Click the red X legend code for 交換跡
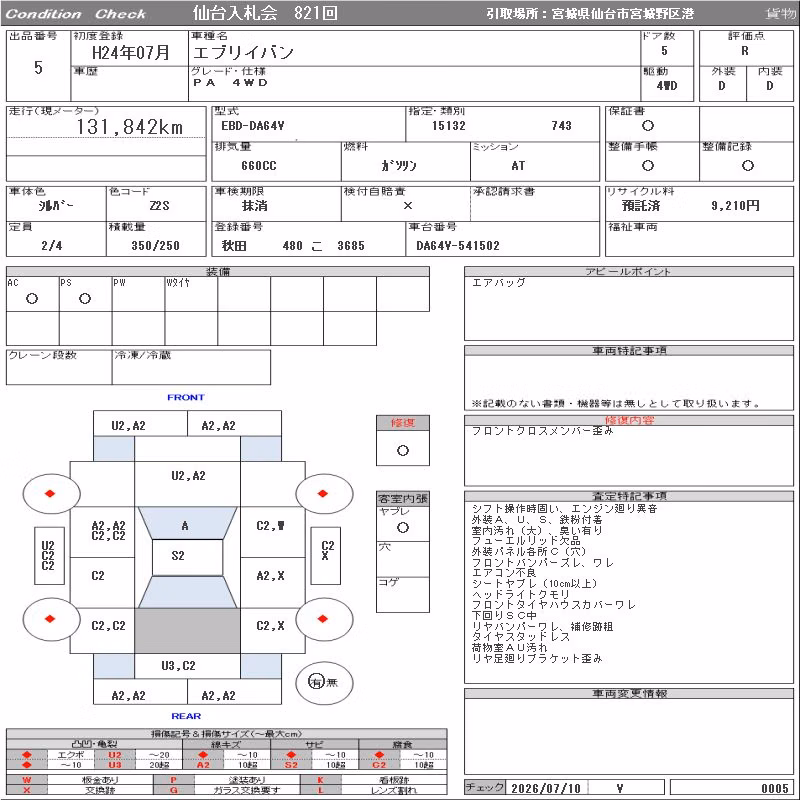 27,790
